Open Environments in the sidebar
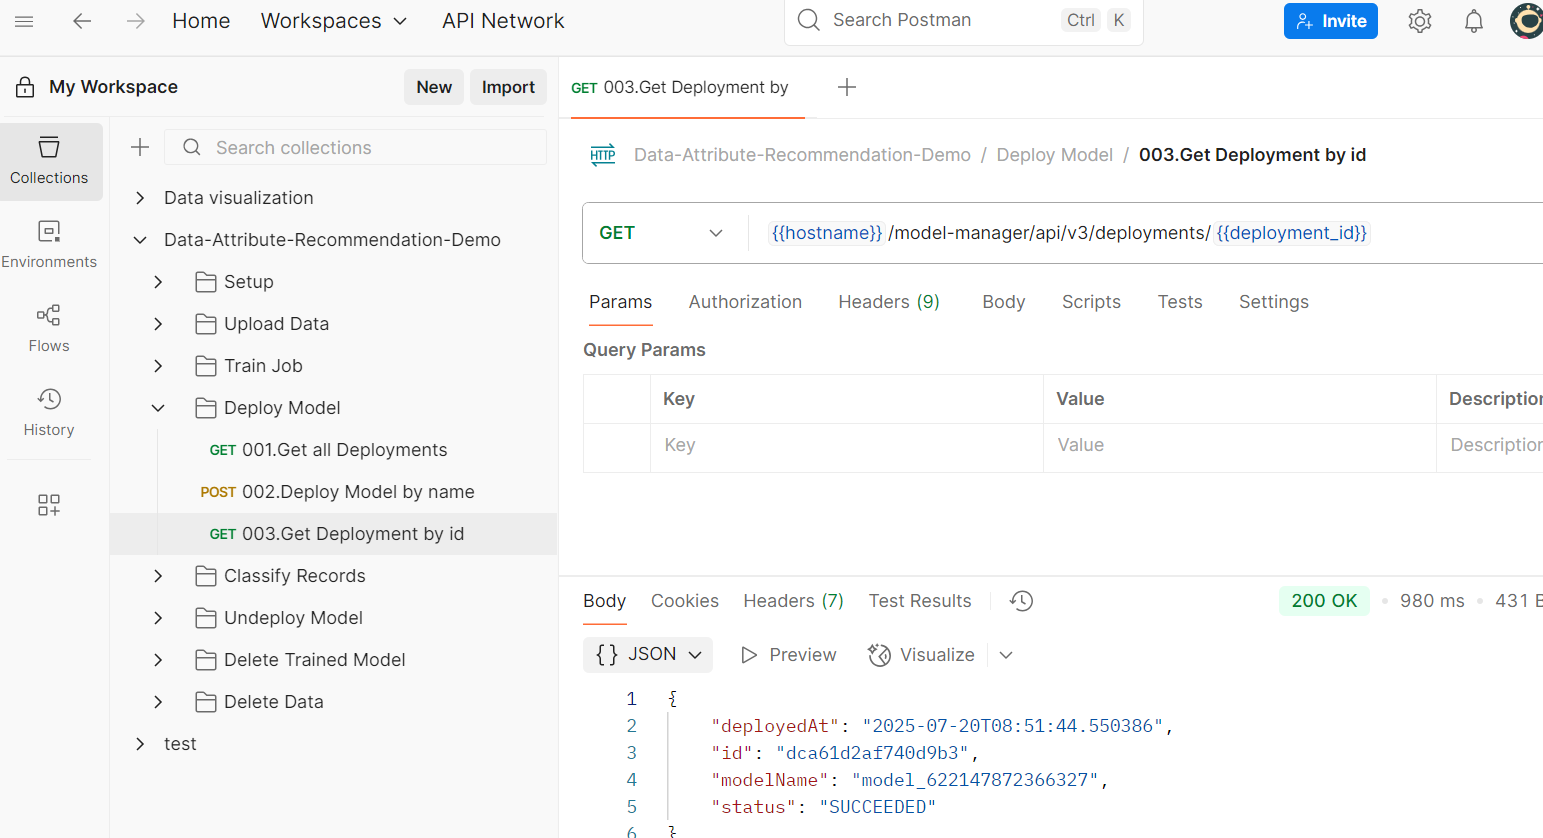The width and height of the screenshot is (1543, 838). [50, 245]
